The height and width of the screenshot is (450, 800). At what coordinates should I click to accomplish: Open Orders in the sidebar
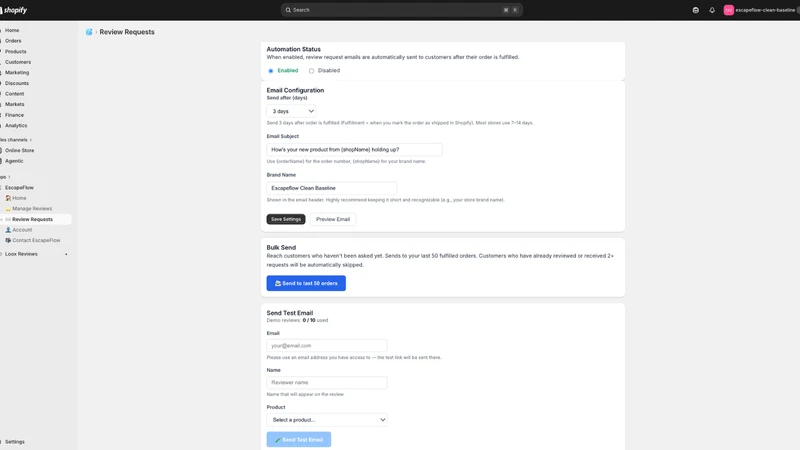coord(13,41)
